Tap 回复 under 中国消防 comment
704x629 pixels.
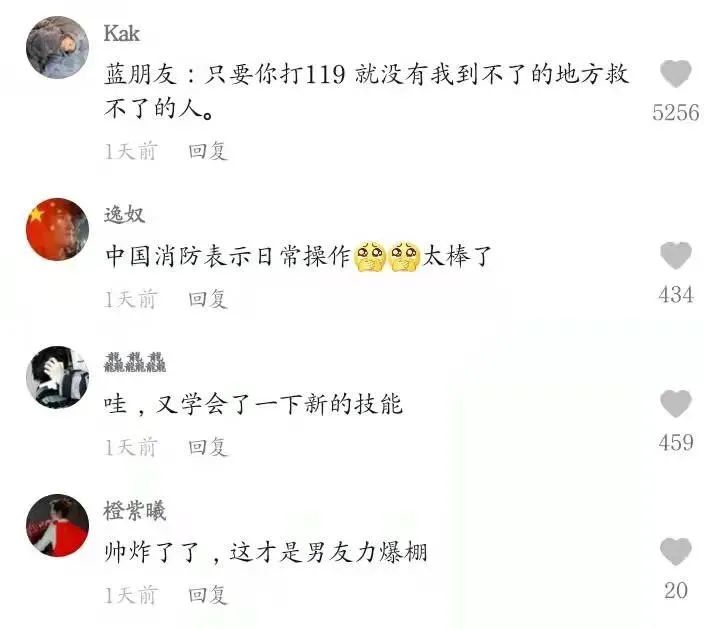point(207,299)
